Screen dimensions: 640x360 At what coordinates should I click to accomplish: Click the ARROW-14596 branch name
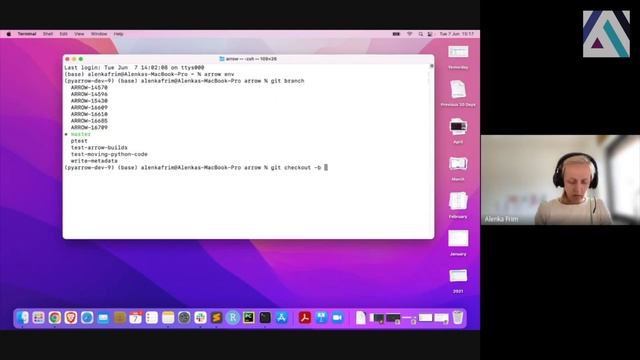[x=89, y=94]
